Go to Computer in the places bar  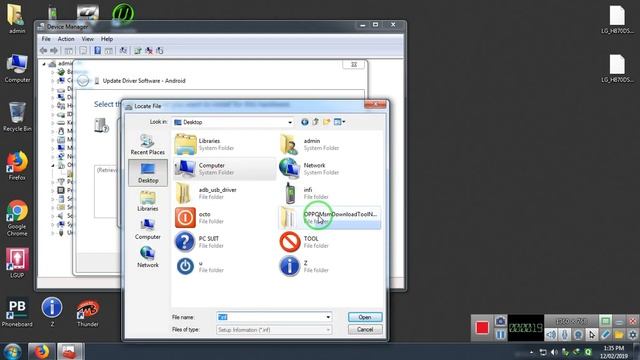(148, 229)
